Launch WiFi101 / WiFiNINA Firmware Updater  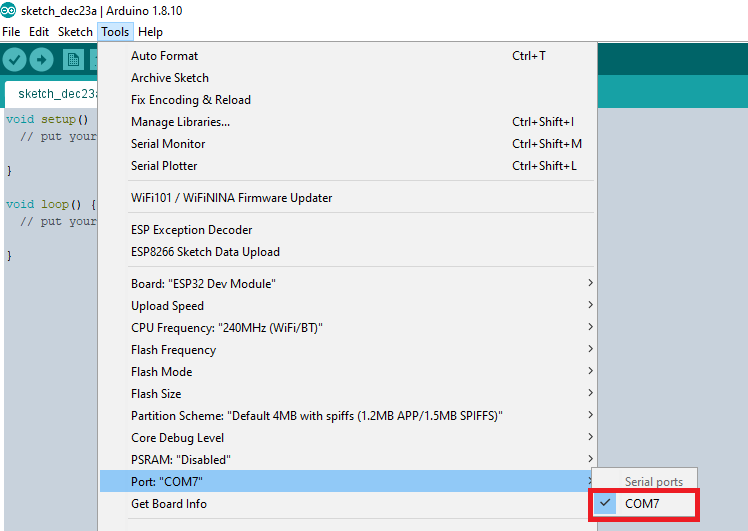348,198
